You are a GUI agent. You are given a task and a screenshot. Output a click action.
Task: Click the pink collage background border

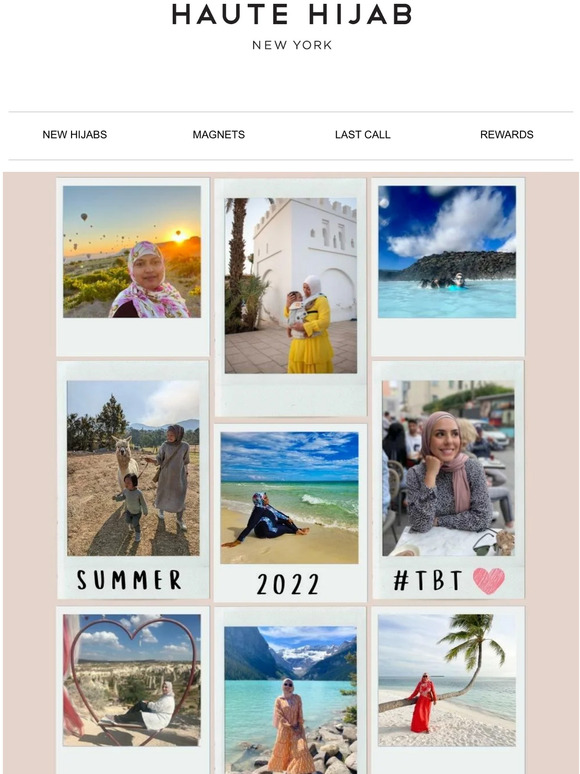(29, 469)
